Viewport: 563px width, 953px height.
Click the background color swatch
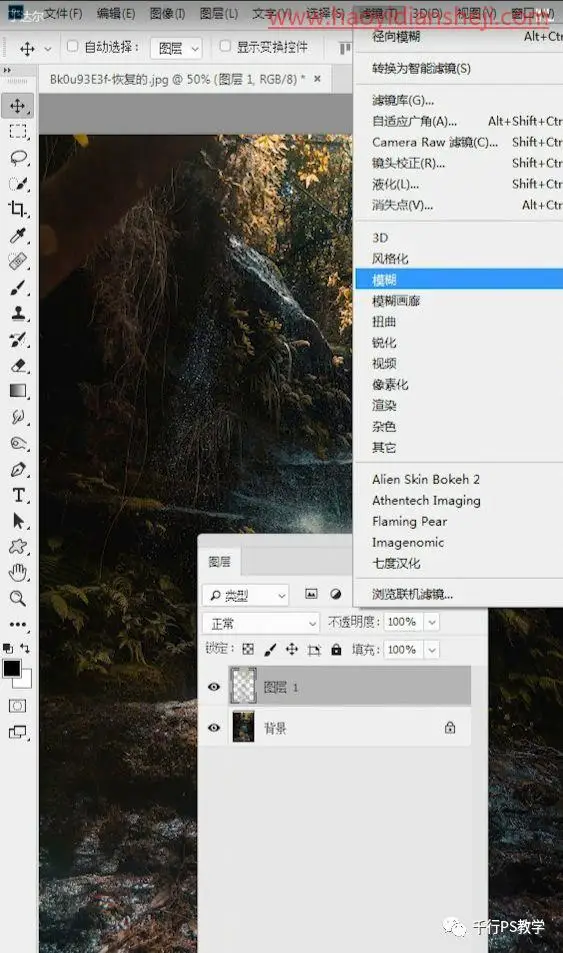[25, 680]
